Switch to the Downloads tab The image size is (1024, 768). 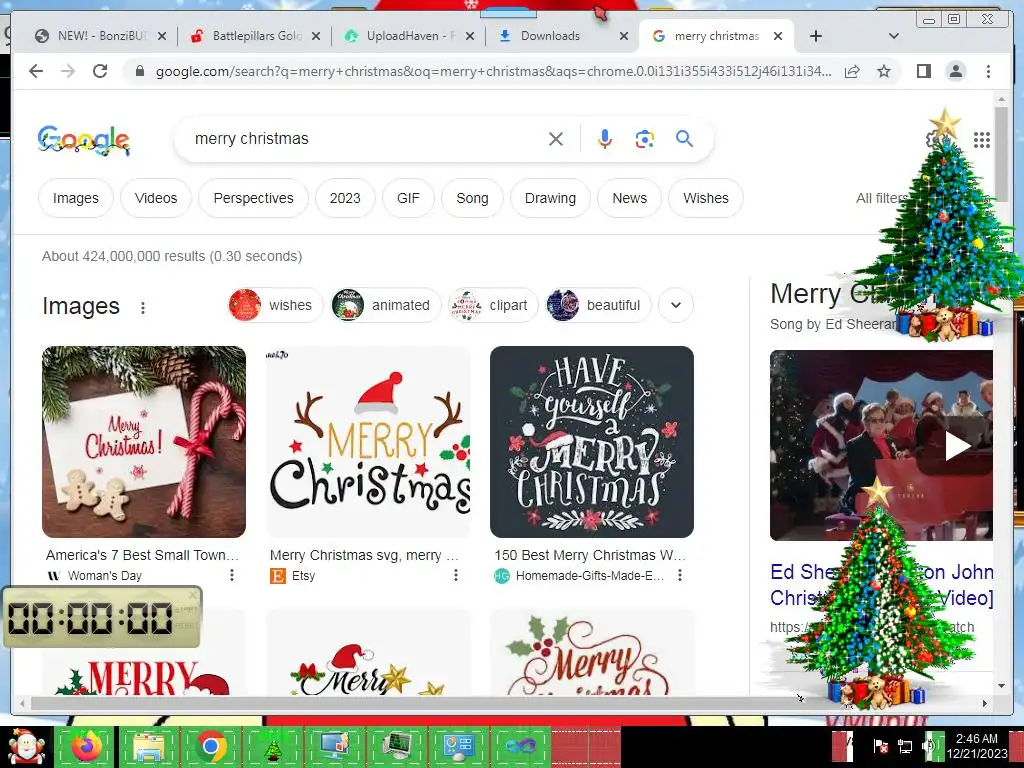(x=551, y=36)
